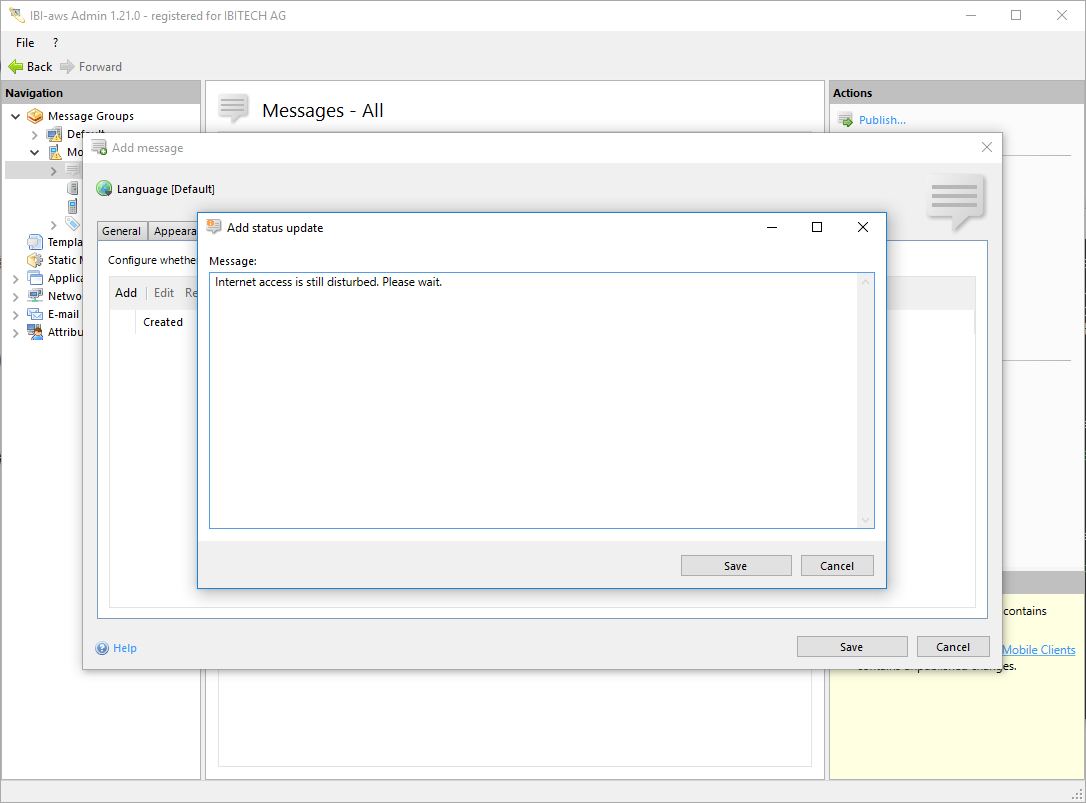Open the File menu
Screen dimensions: 1086x803
pyautogui.click(x=25, y=43)
